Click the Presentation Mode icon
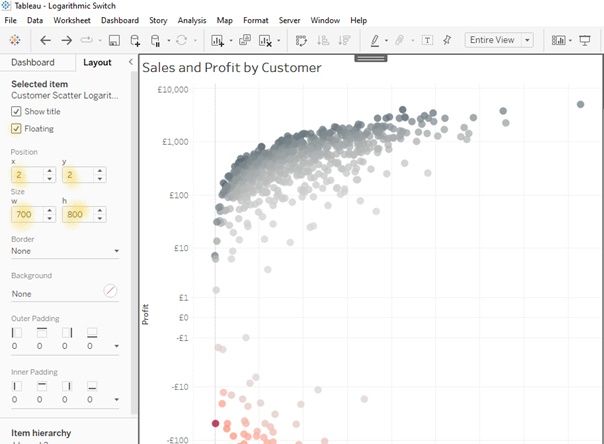The width and height of the screenshot is (604, 444). tap(586, 40)
